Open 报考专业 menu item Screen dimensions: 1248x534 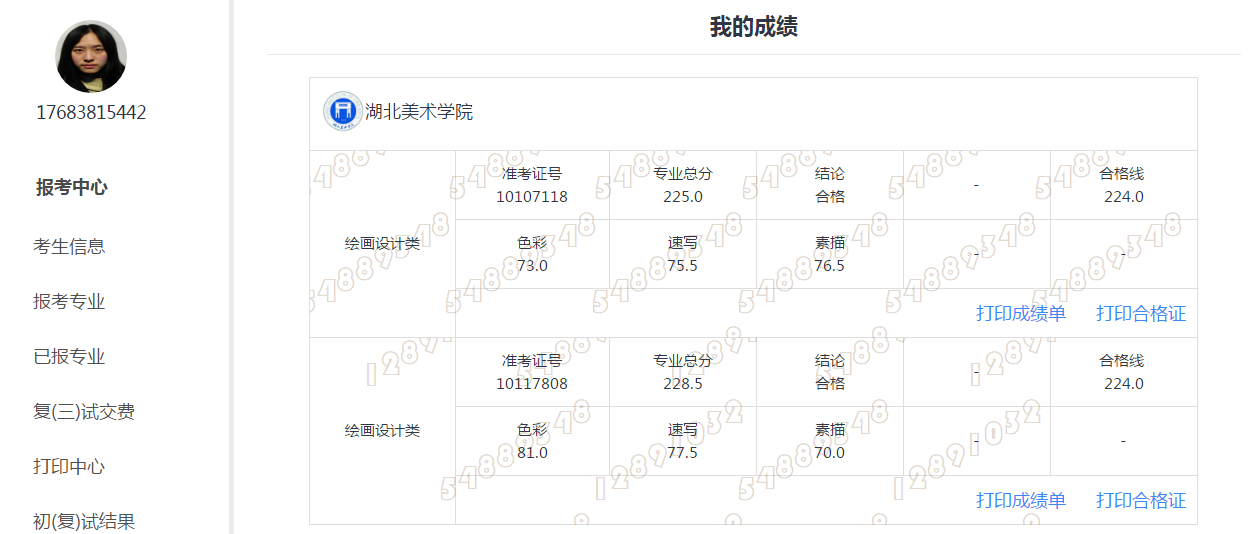point(69,301)
